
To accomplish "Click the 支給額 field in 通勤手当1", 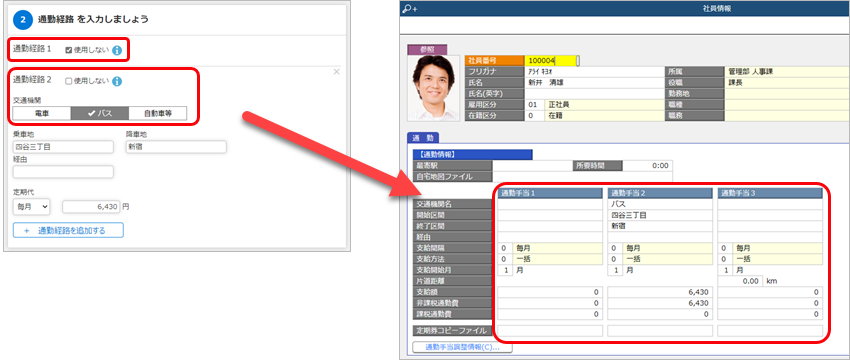I will (550, 292).
